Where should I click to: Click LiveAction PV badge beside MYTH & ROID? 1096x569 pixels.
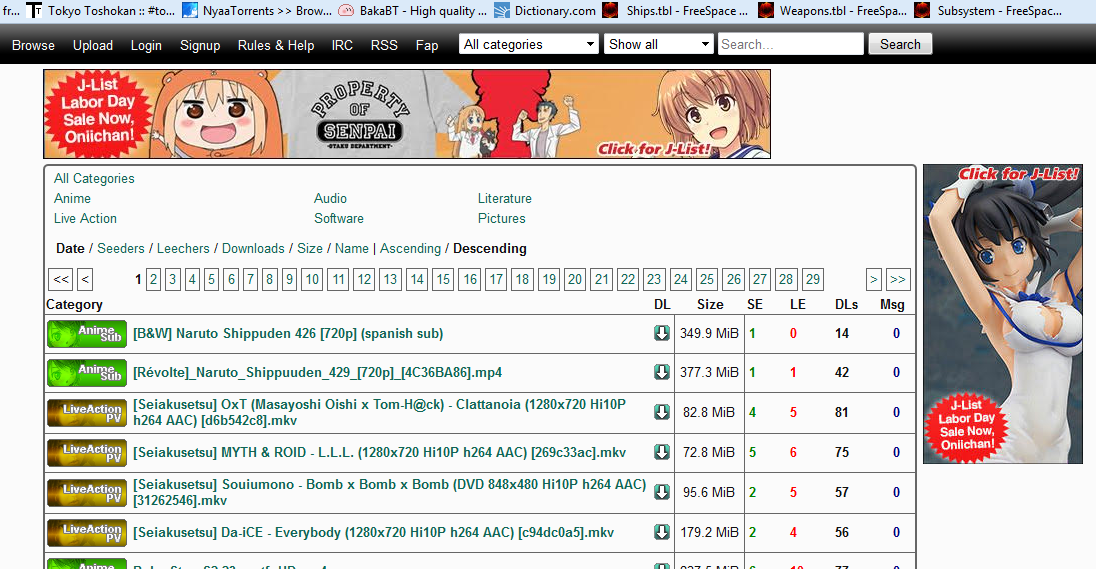[x=87, y=452]
